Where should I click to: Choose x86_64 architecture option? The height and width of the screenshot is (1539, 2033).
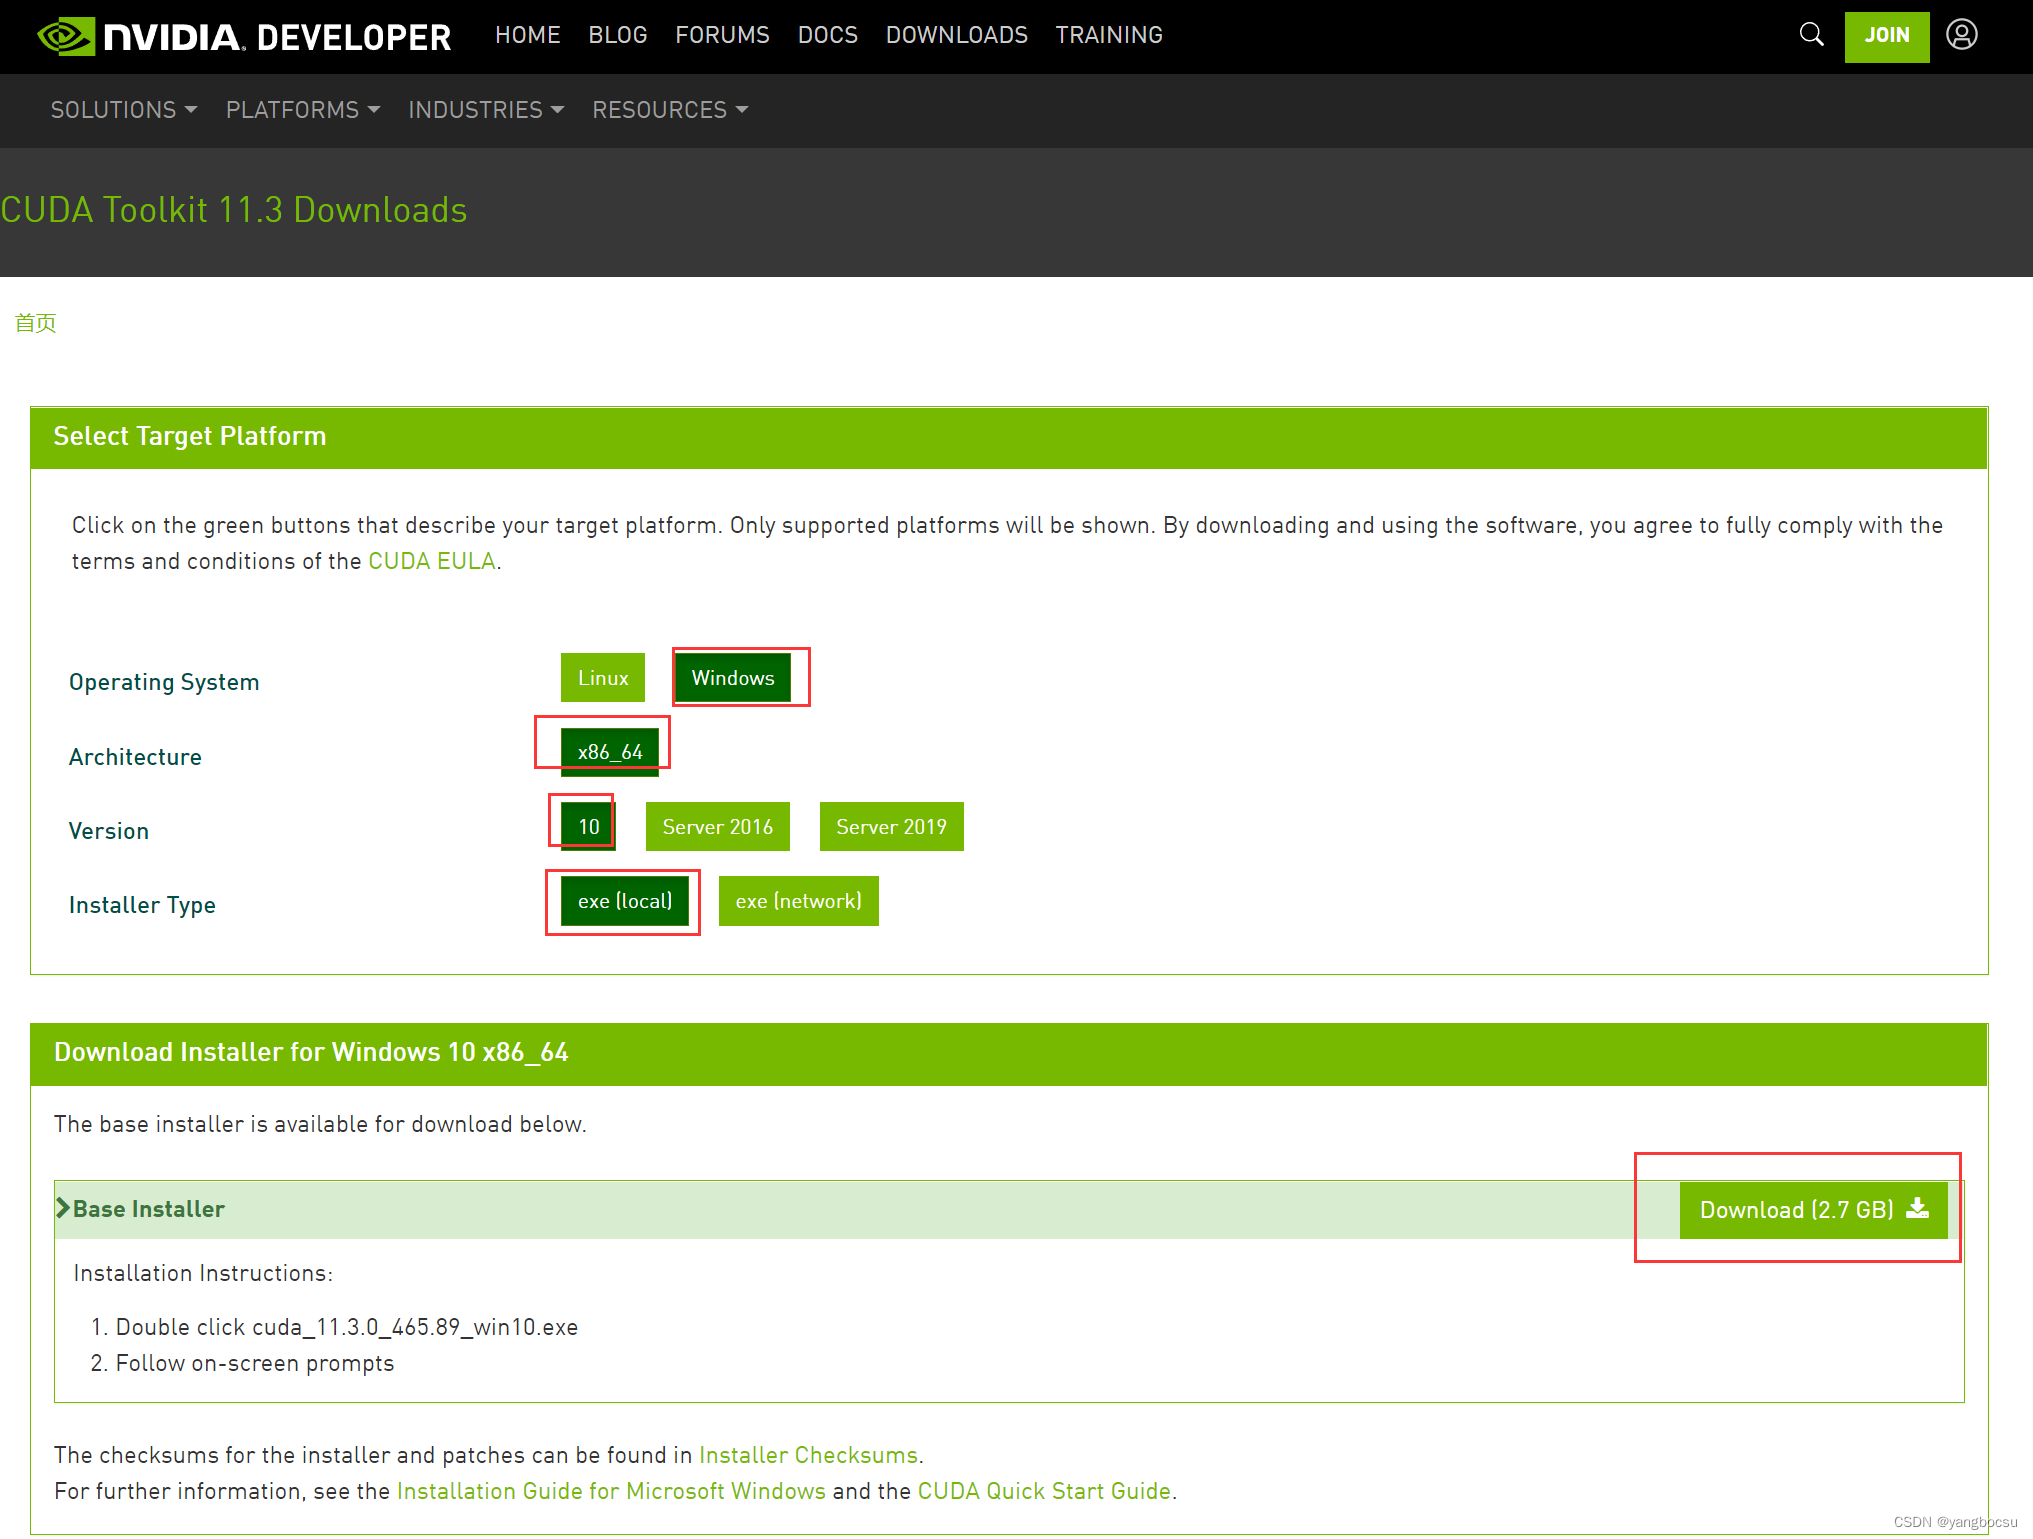609,752
